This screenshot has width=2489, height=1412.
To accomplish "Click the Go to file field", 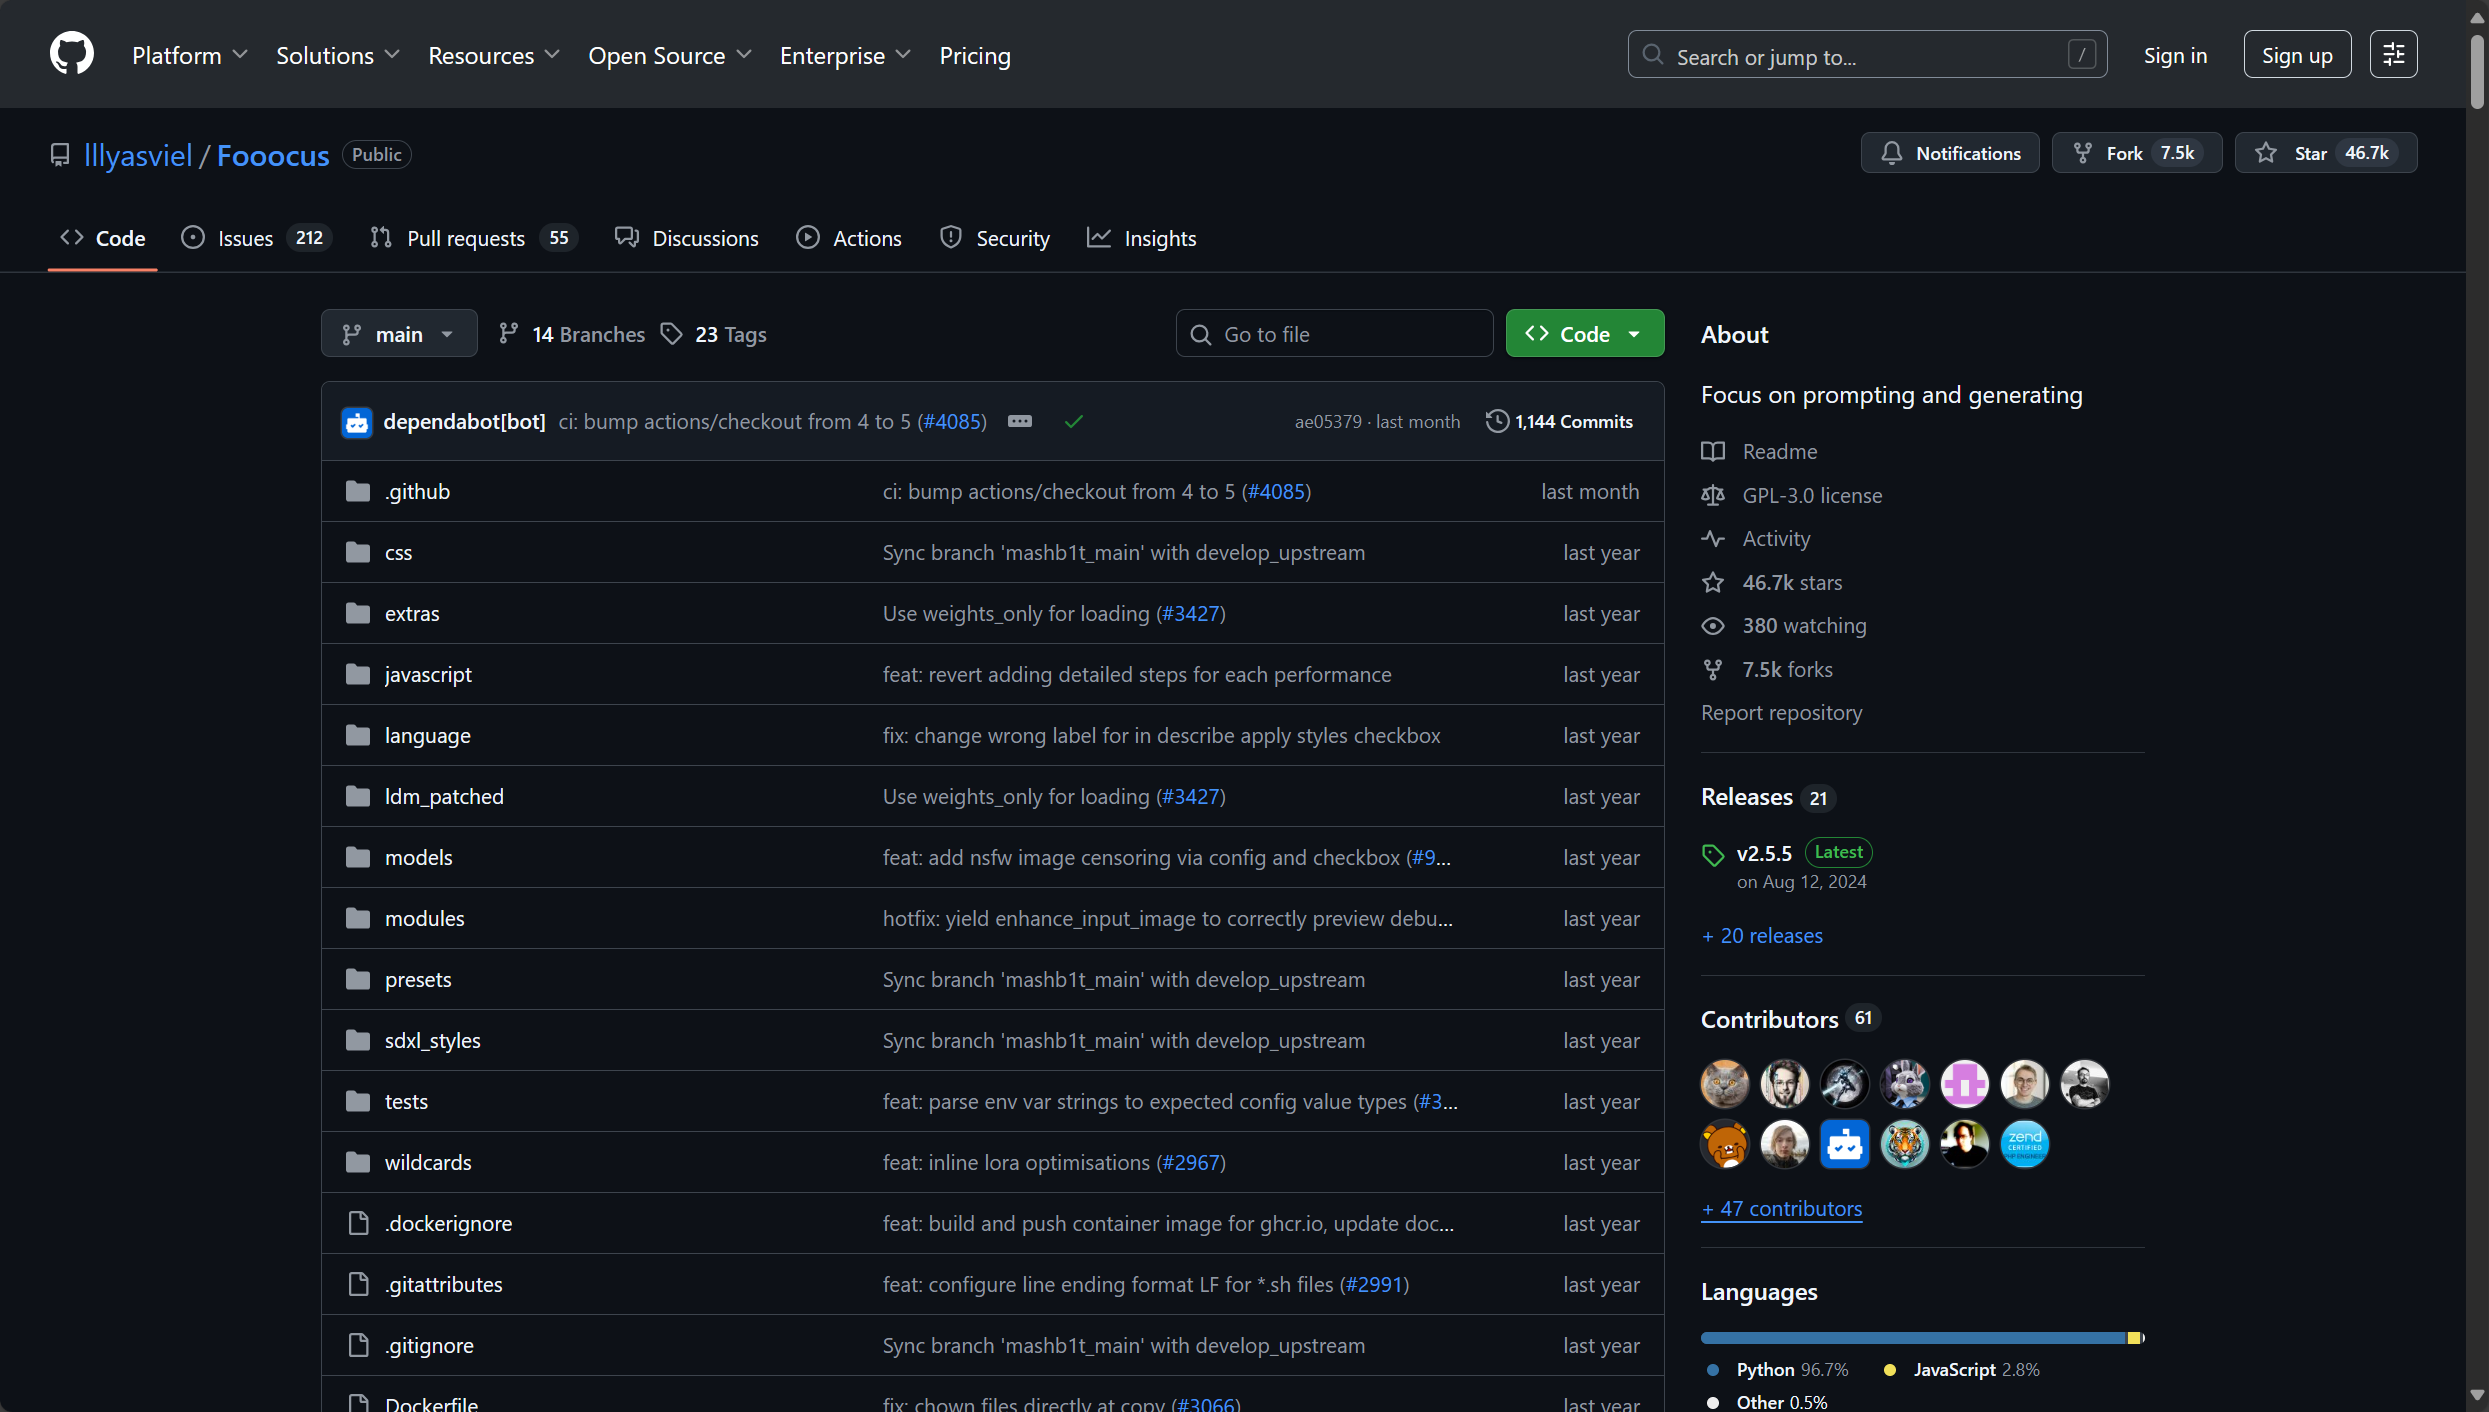I will (1334, 334).
